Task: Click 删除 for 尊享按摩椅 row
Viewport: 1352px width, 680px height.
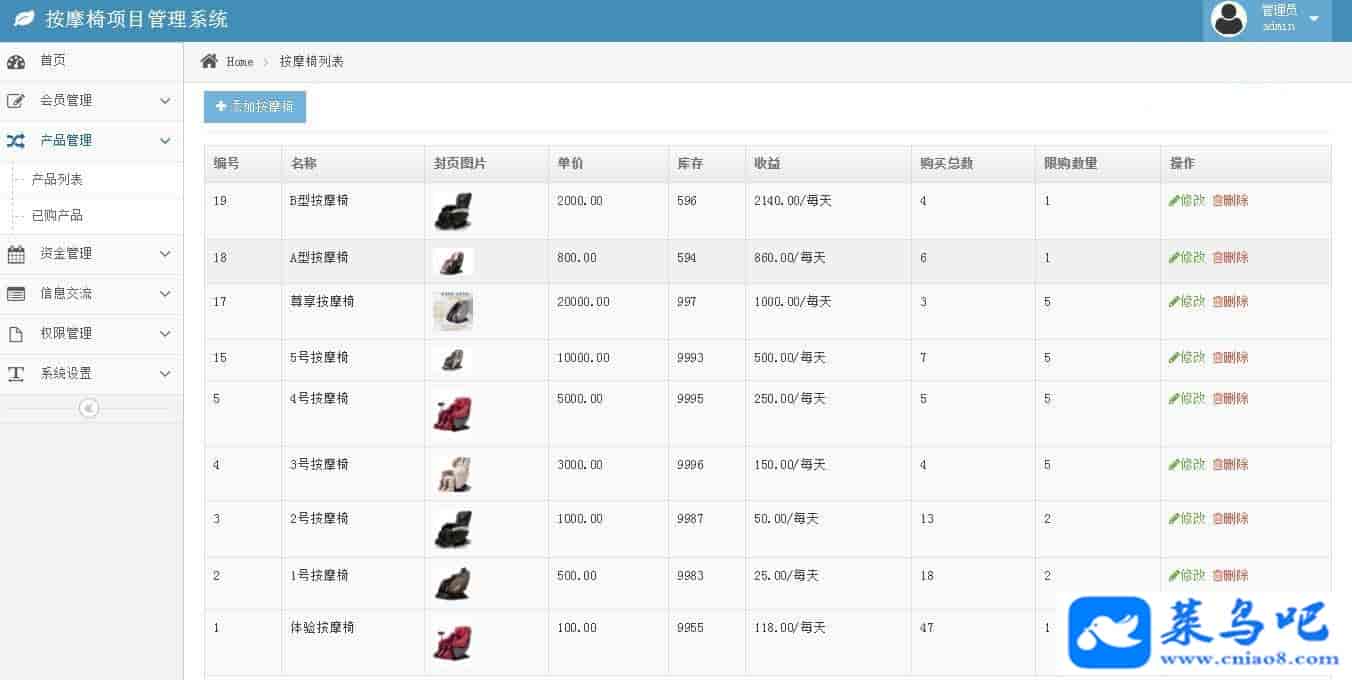Action: (1231, 302)
